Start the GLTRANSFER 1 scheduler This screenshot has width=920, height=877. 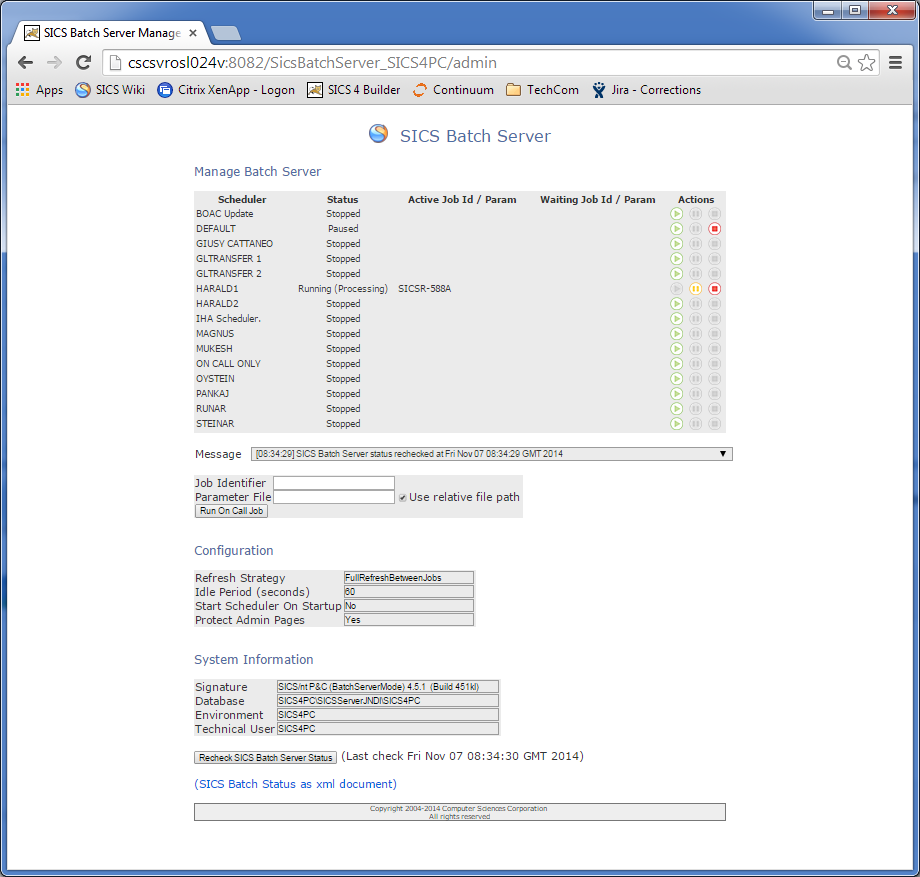coord(677,258)
